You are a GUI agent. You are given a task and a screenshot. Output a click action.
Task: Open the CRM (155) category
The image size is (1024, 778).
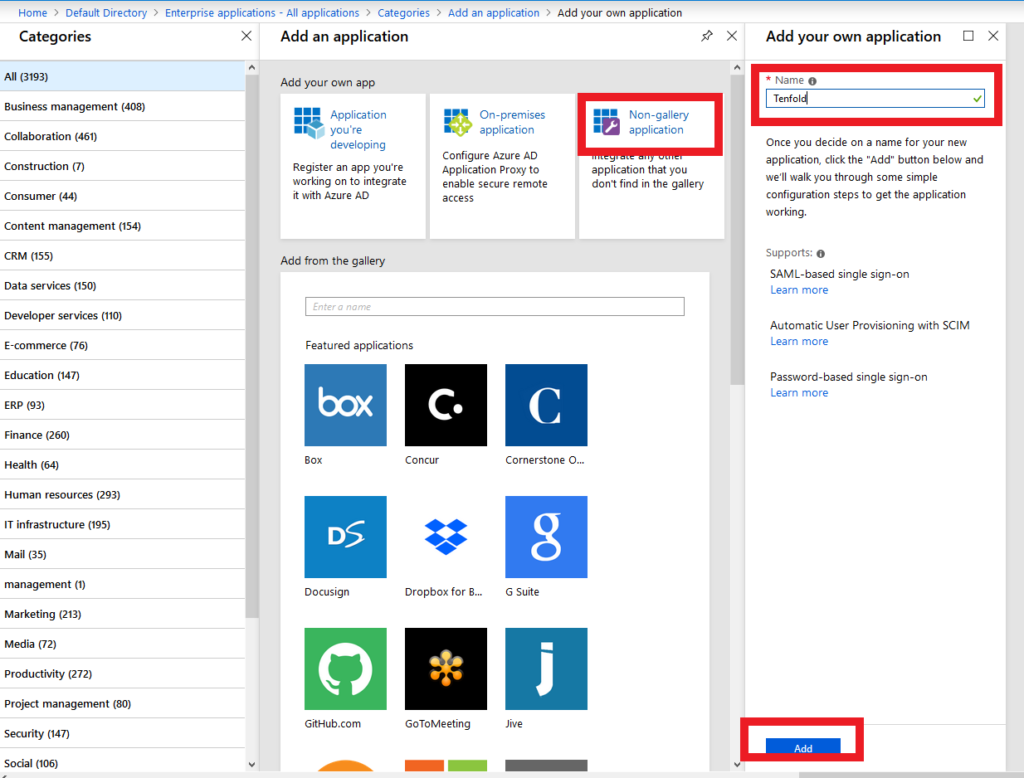pyautogui.click(x=122, y=255)
